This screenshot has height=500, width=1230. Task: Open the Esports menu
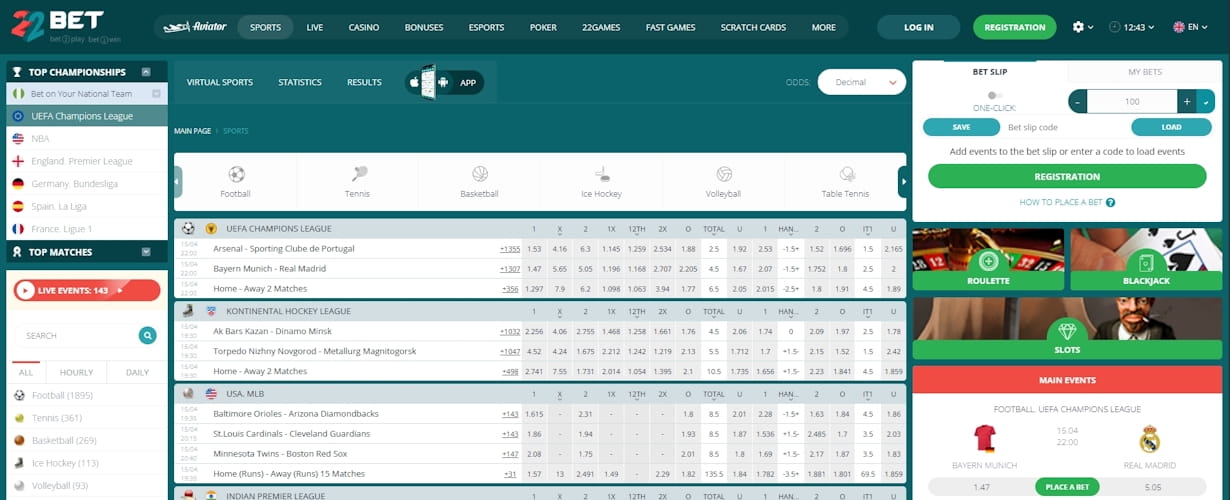coord(486,27)
